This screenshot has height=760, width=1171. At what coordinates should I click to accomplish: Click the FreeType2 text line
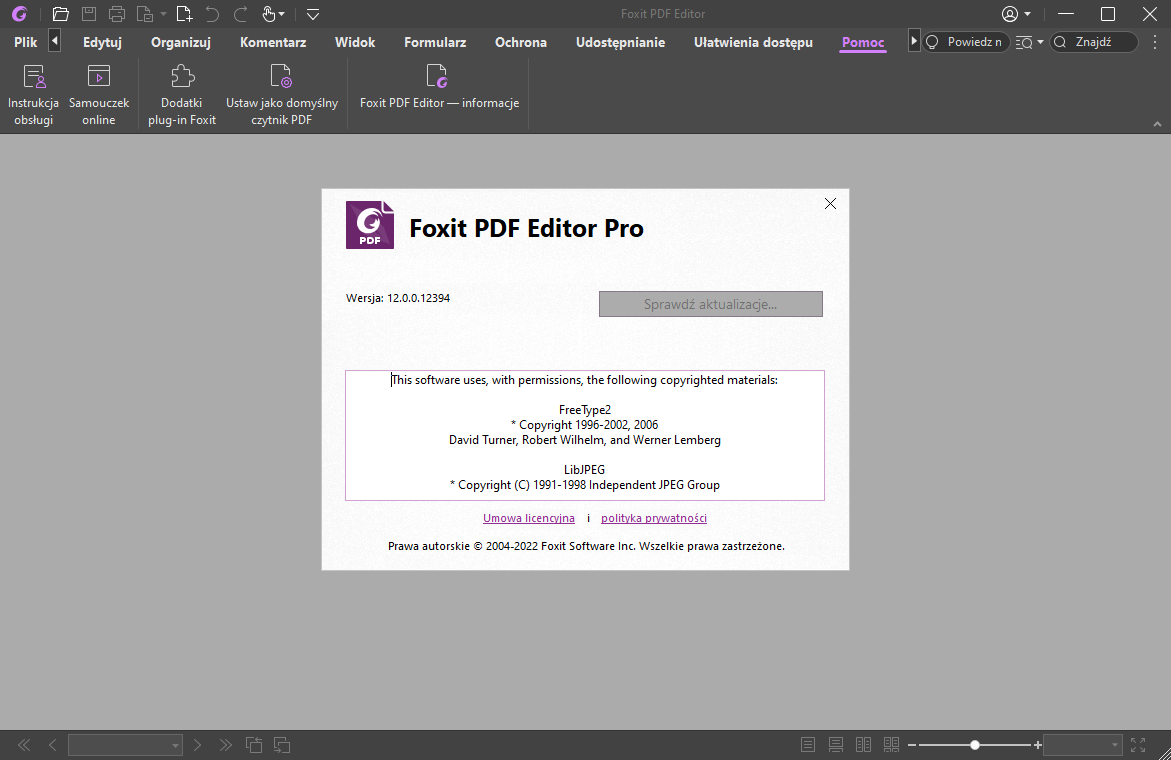[585, 410]
